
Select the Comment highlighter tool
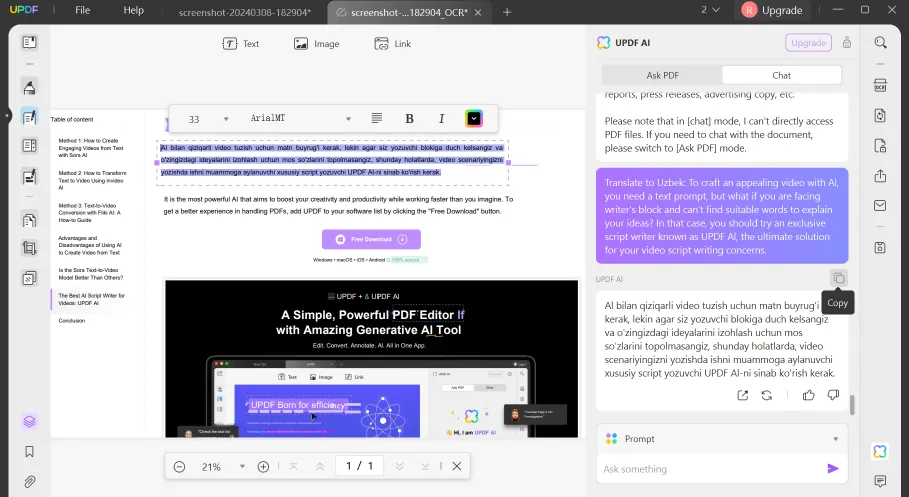point(29,88)
